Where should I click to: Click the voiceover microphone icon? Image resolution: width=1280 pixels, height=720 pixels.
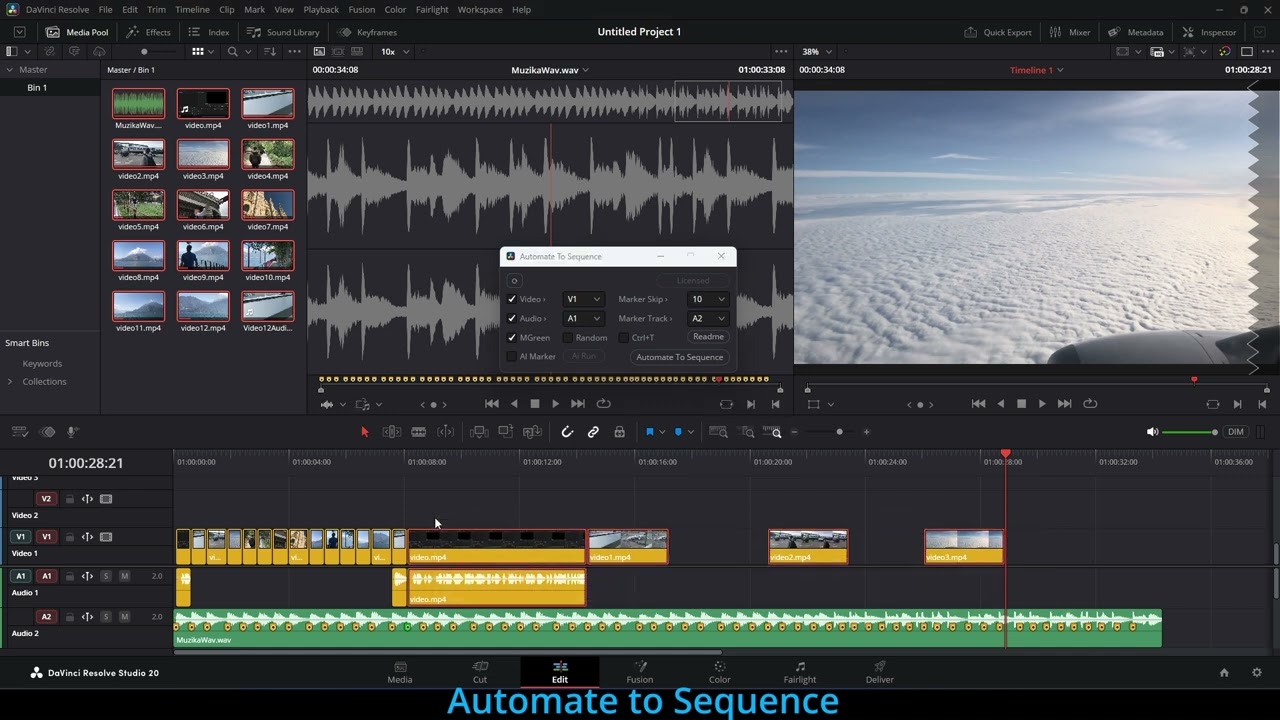click(72, 432)
